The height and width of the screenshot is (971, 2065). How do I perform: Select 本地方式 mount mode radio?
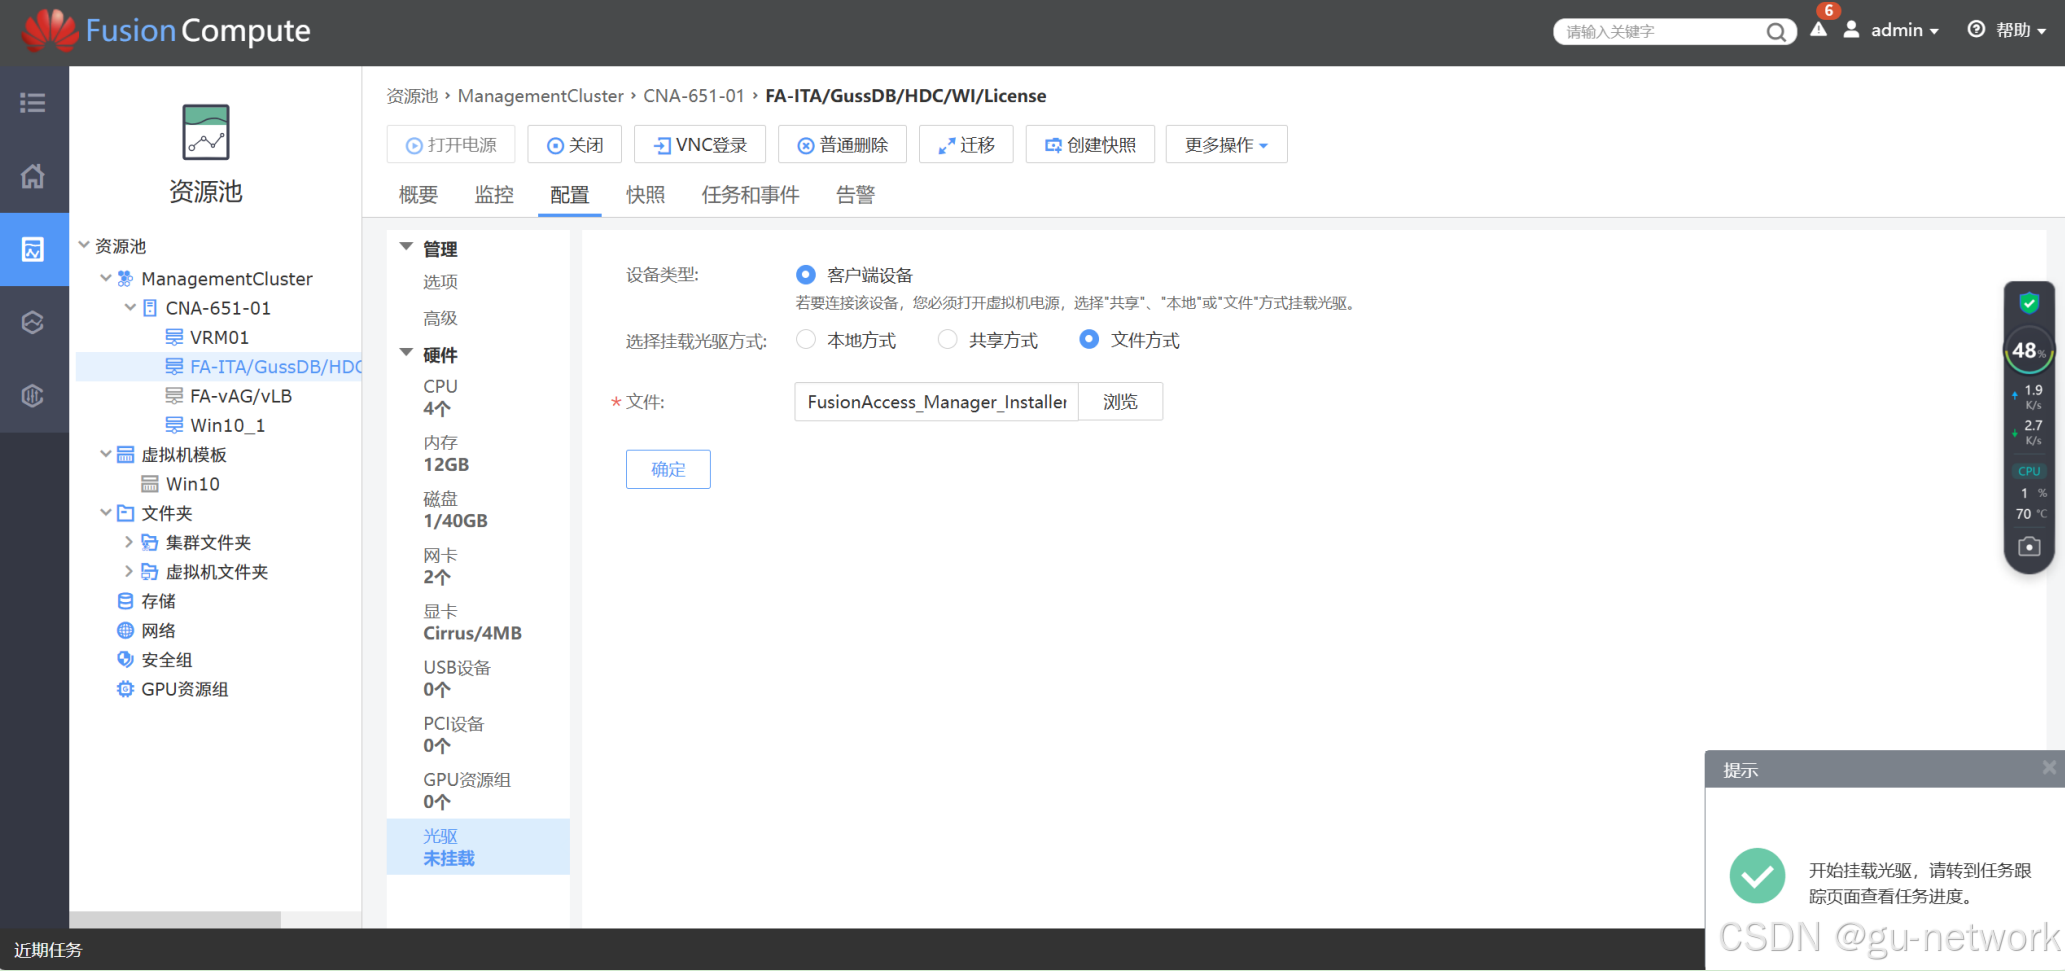pos(806,340)
